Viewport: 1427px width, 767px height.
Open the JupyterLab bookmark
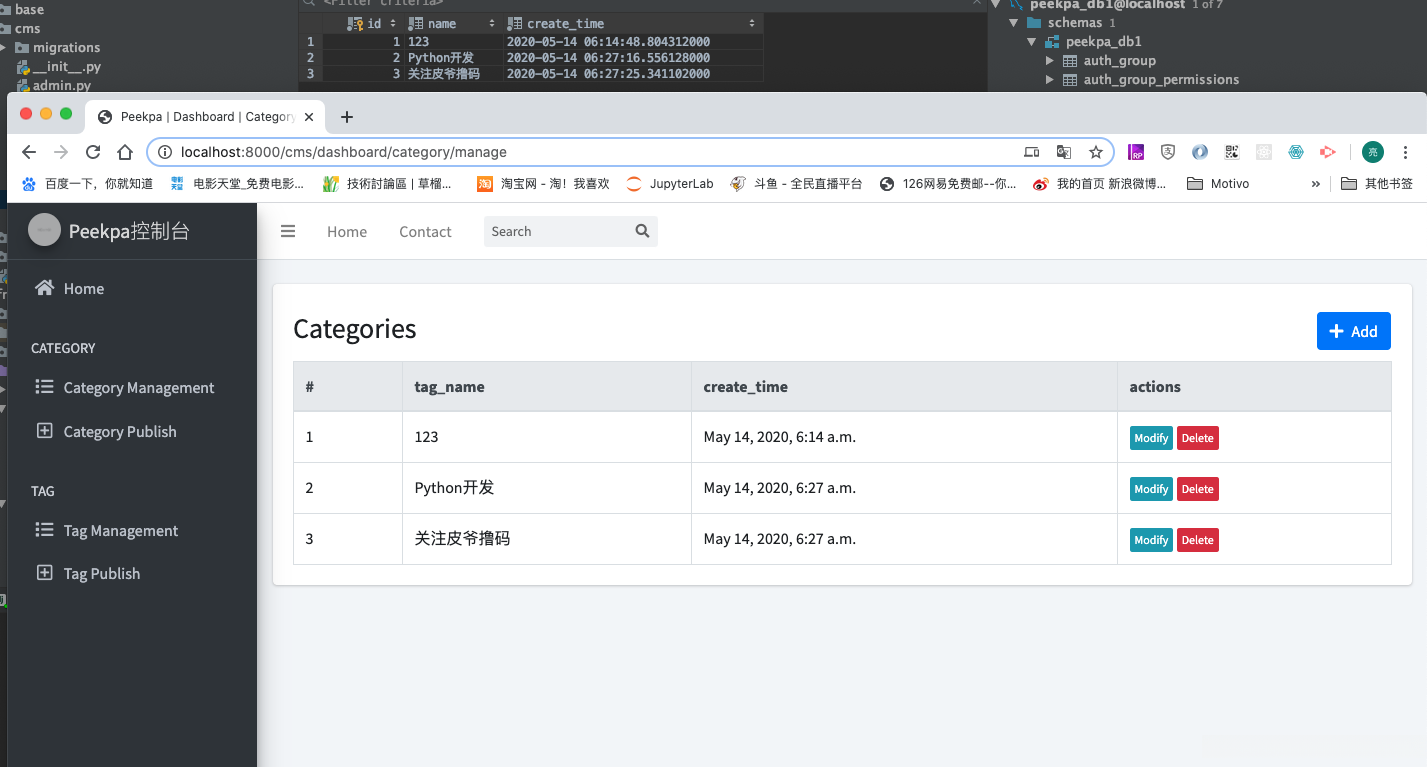click(670, 184)
